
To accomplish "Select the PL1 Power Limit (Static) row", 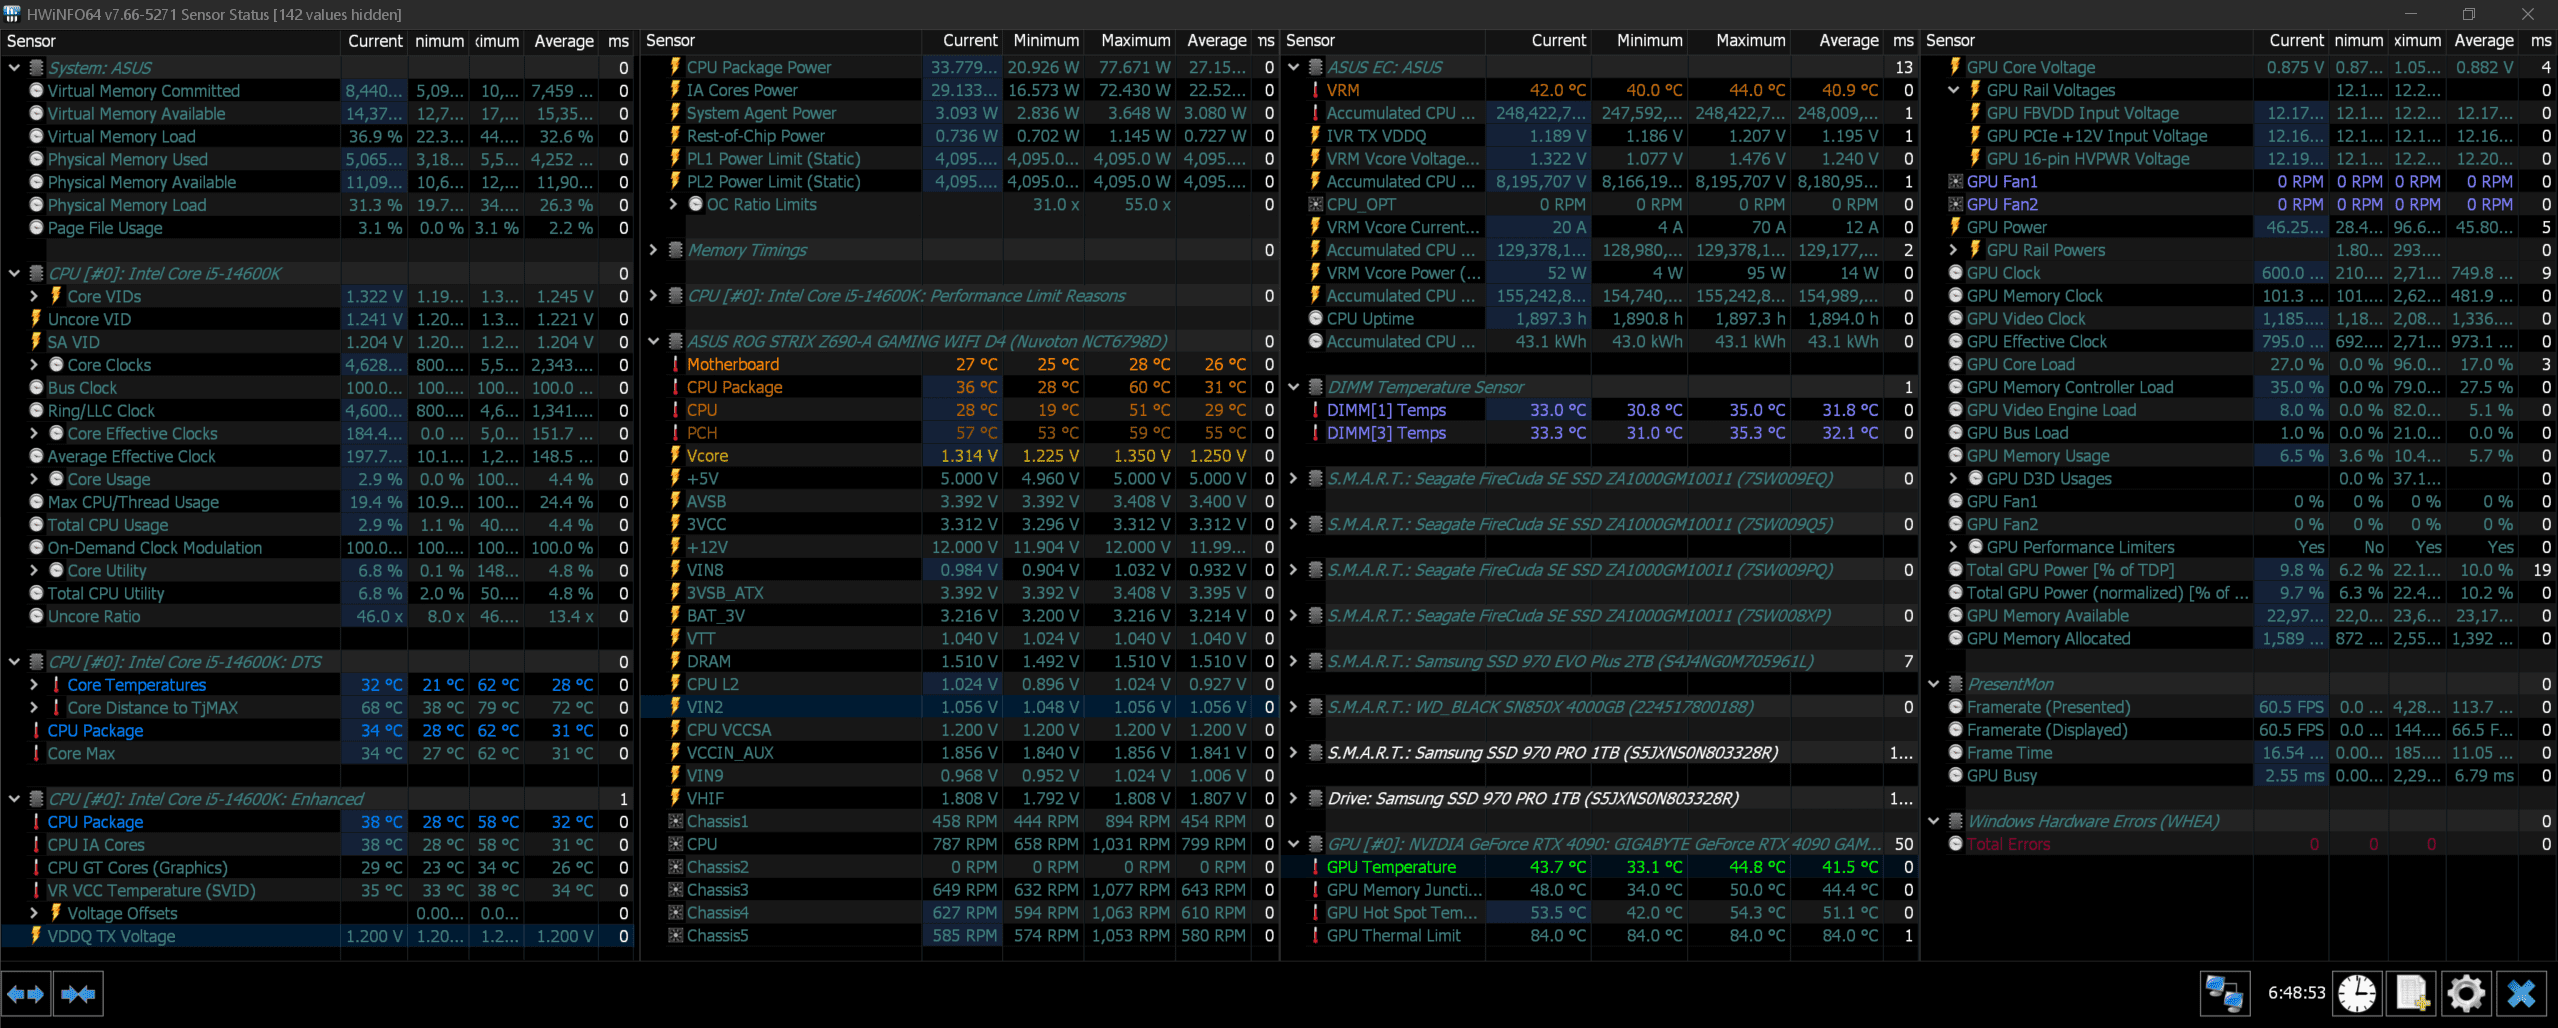I will pos(960,158).
